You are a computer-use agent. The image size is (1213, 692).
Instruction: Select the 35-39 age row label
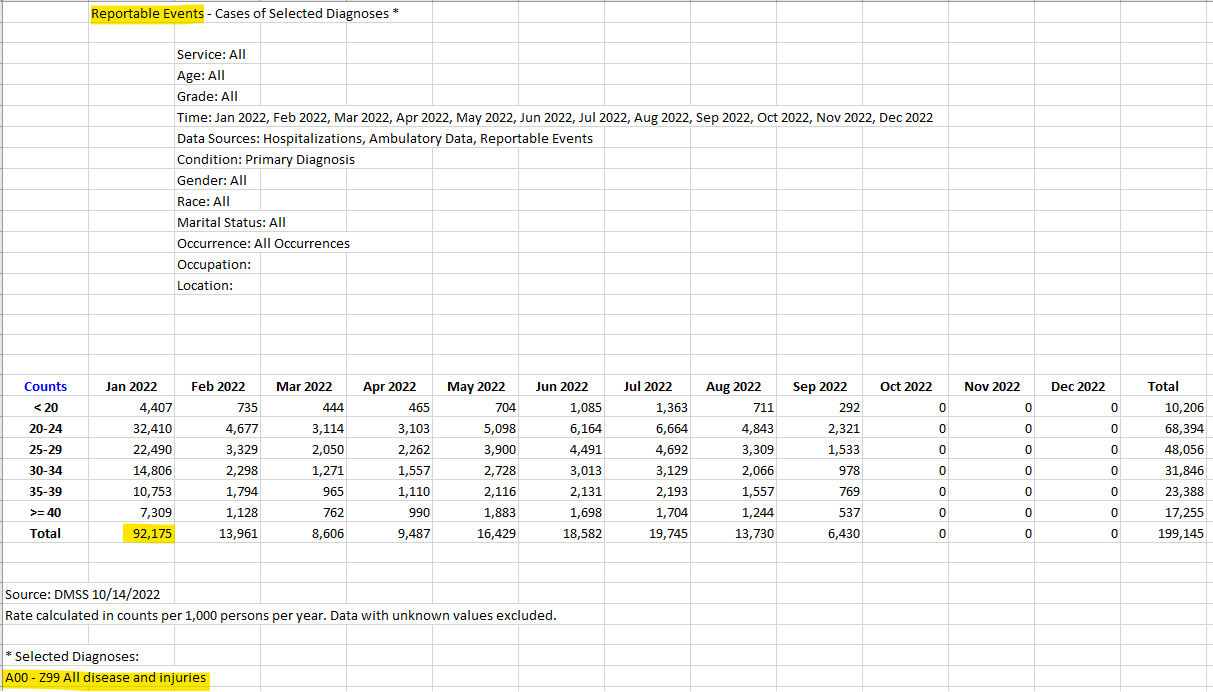point(46,491)
